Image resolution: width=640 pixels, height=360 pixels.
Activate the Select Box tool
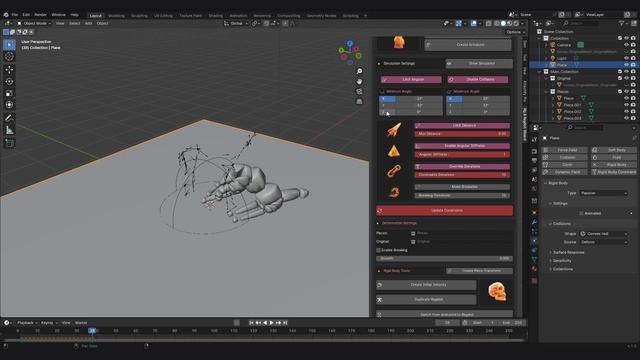click(9, 44)
